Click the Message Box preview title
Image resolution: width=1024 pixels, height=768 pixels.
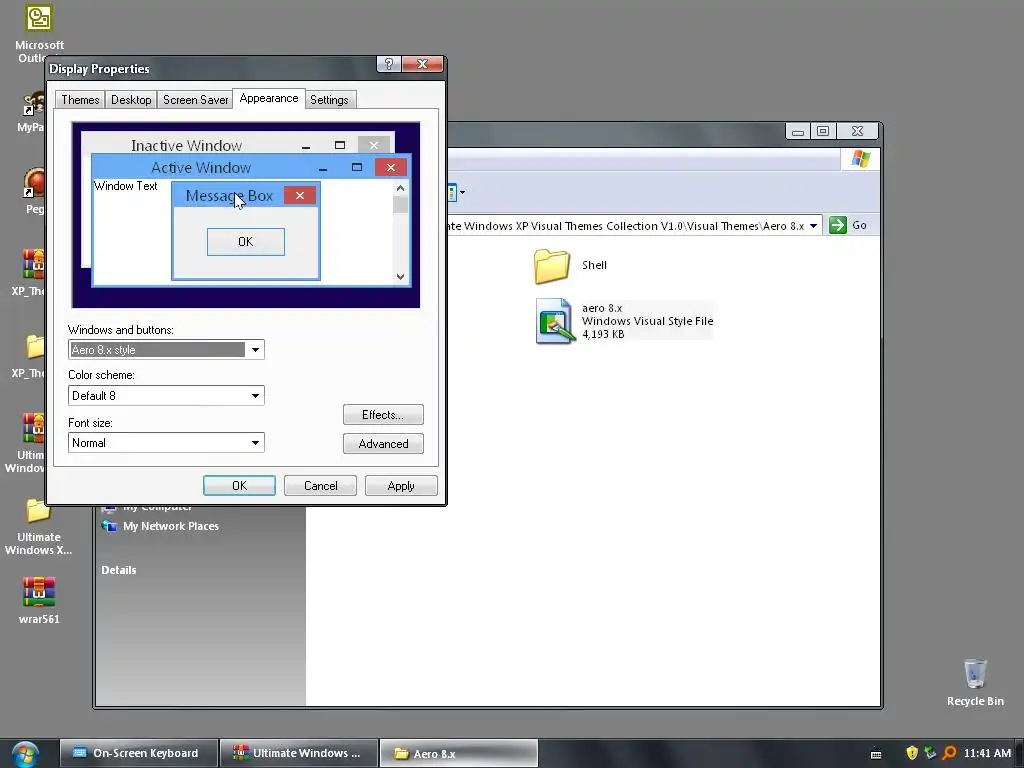point(229,196)
